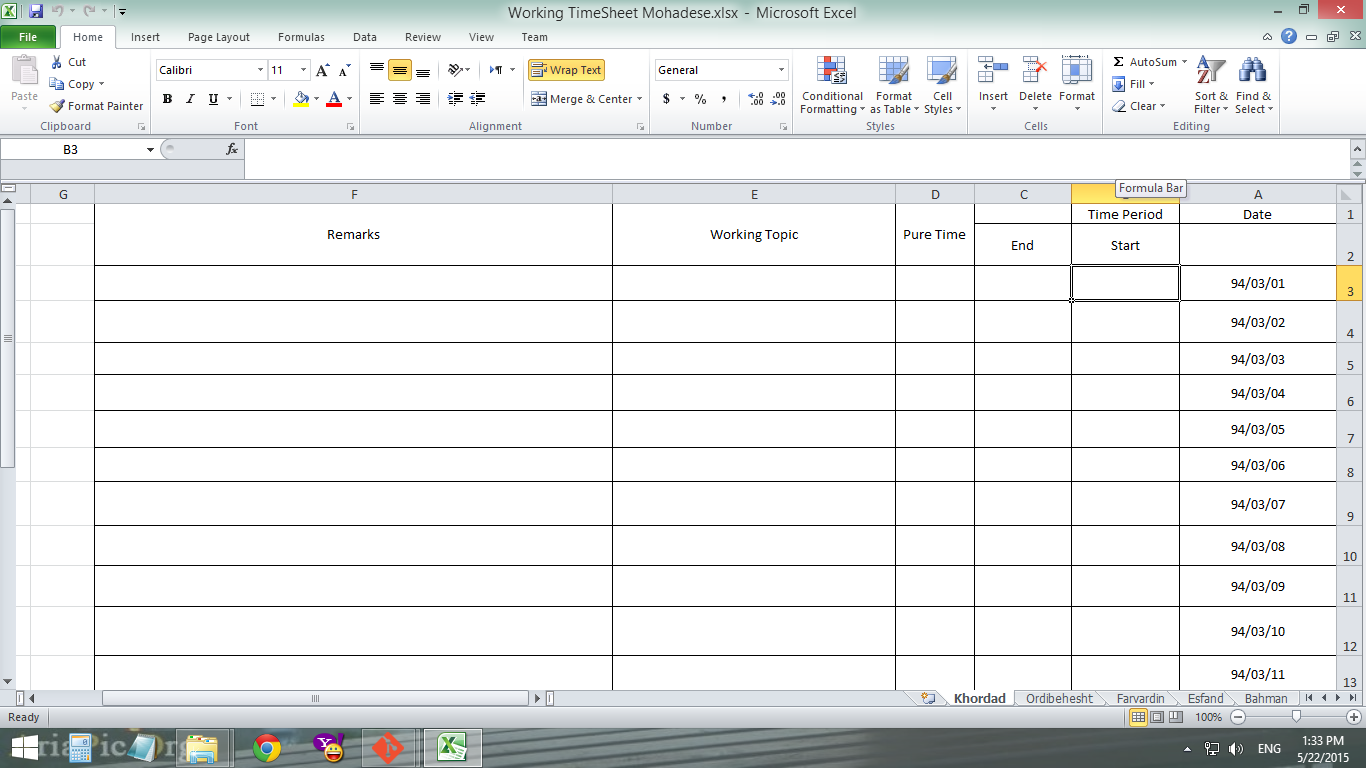Click the Percent Style icon

[x=700, y=99]
